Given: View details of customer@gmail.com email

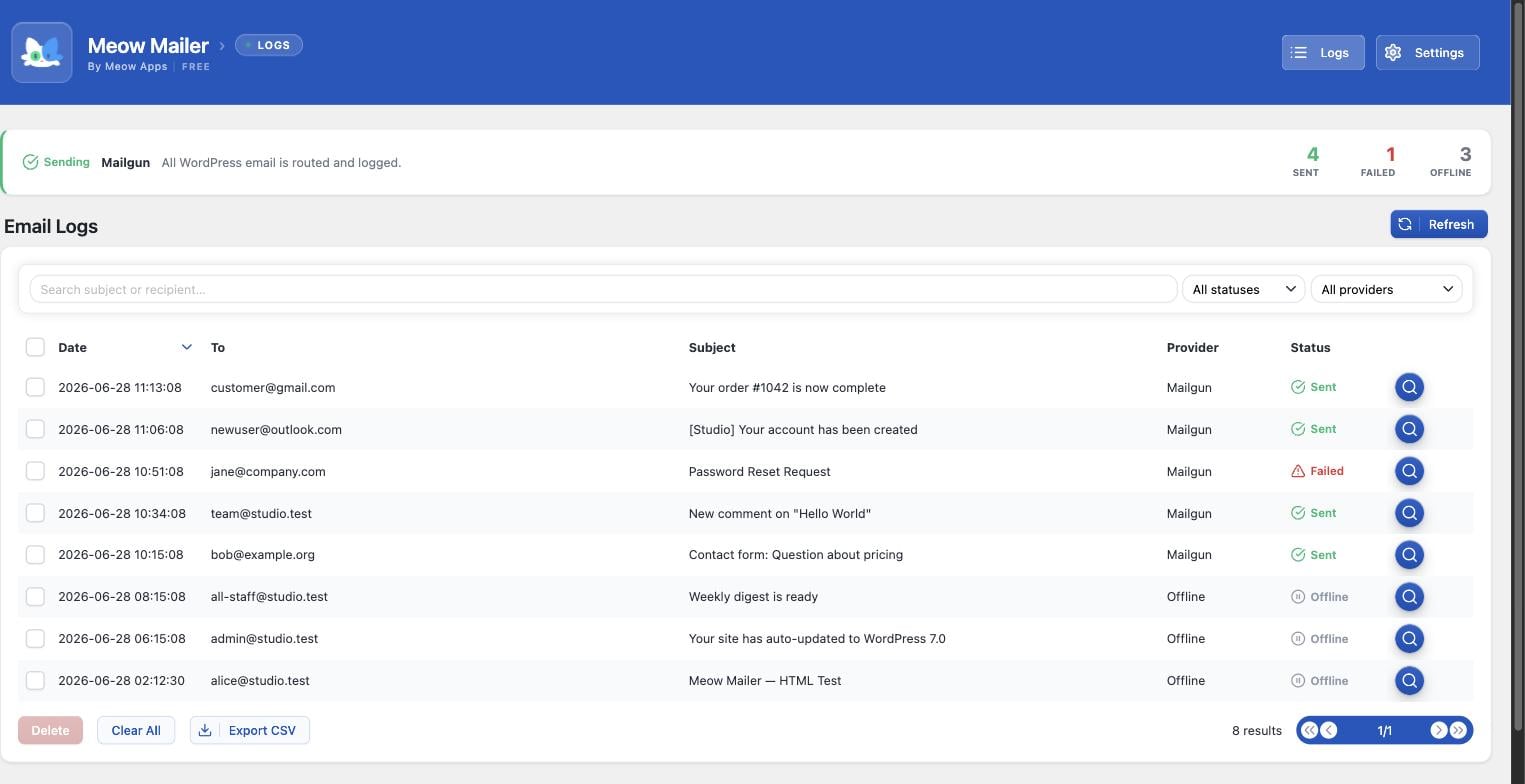Looking at the screenshot, I should click(x=1409, y=387).
